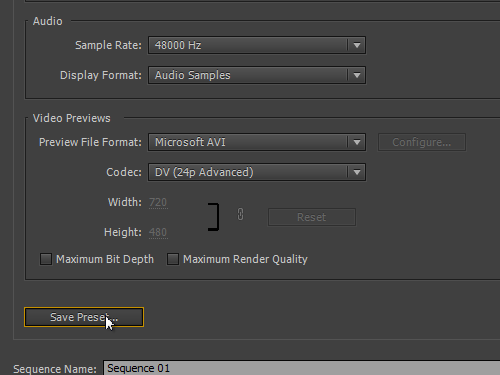Image resolution: width=500 pixels, height=375 pixels.
Task: Enable the Maximum Bit Depth checkbox
Action: click(x=46, y=259)
